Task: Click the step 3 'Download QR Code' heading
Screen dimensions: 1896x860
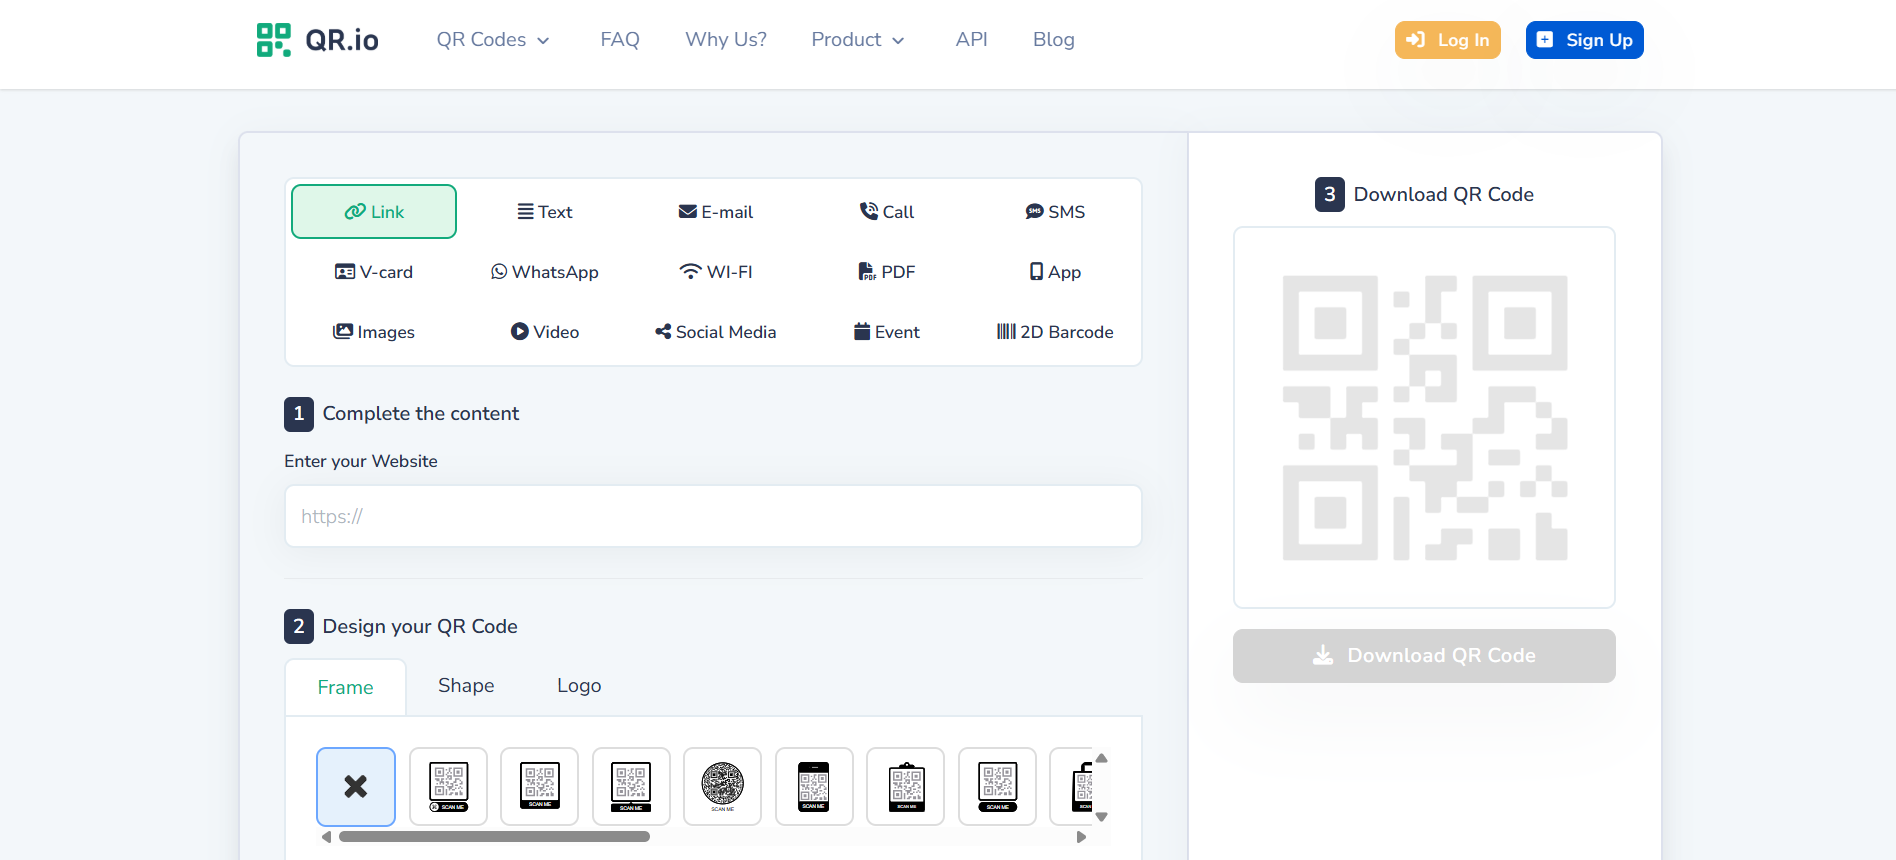Action: pos(1444,194)
